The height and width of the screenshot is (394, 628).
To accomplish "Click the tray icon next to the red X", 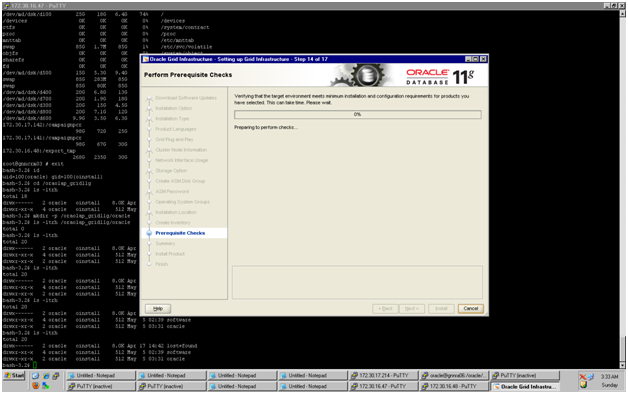I will (x=591, y=377).
